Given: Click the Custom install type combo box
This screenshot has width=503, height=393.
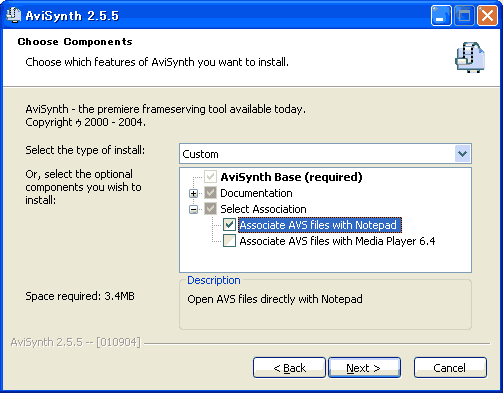Looking at the screenshot, I should coord(325,154).
